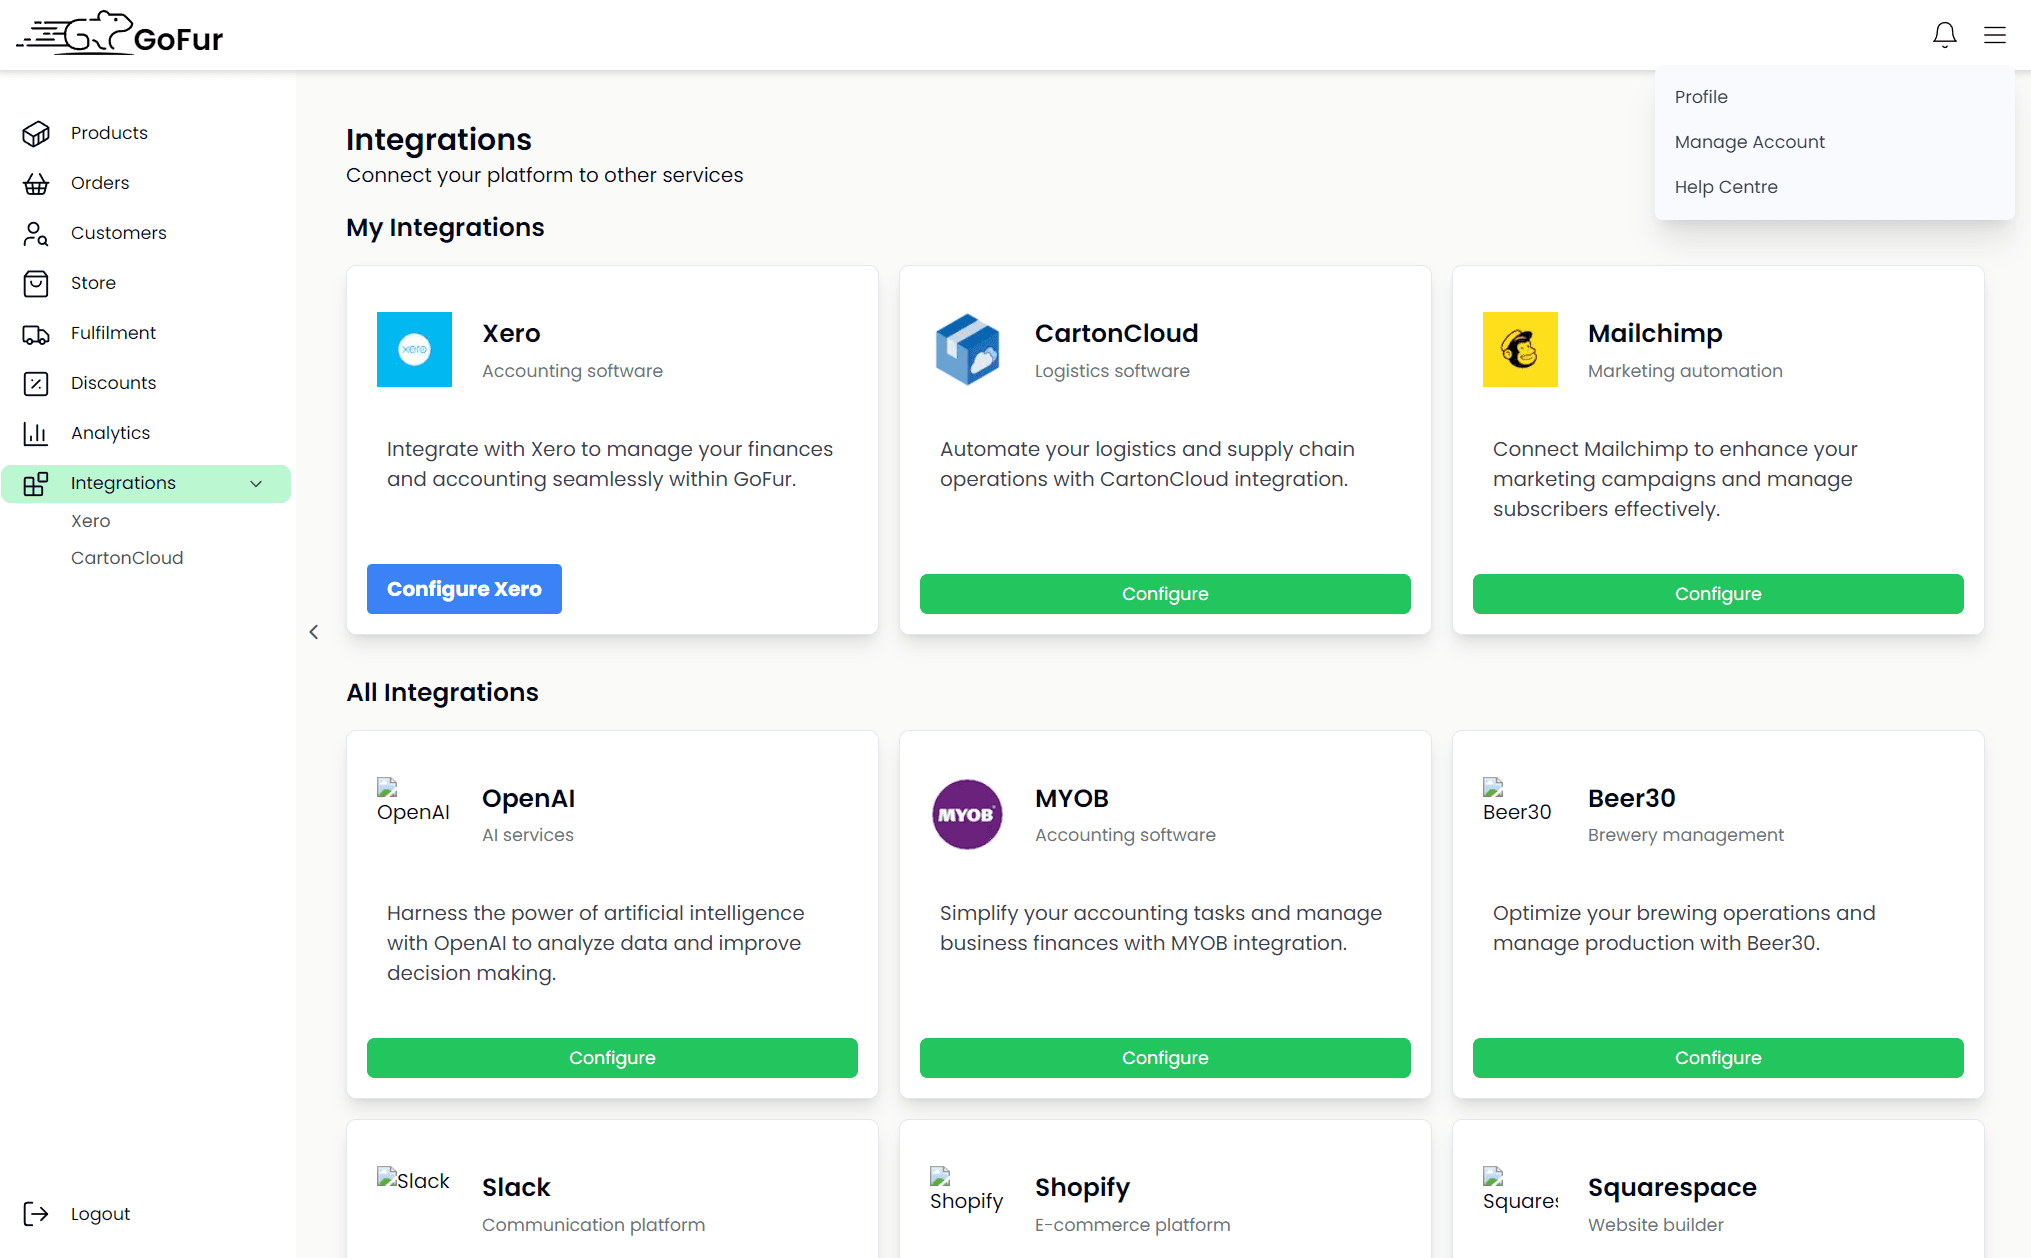
Task: Click the Integrations grid icon
Action: pos(36,484)
